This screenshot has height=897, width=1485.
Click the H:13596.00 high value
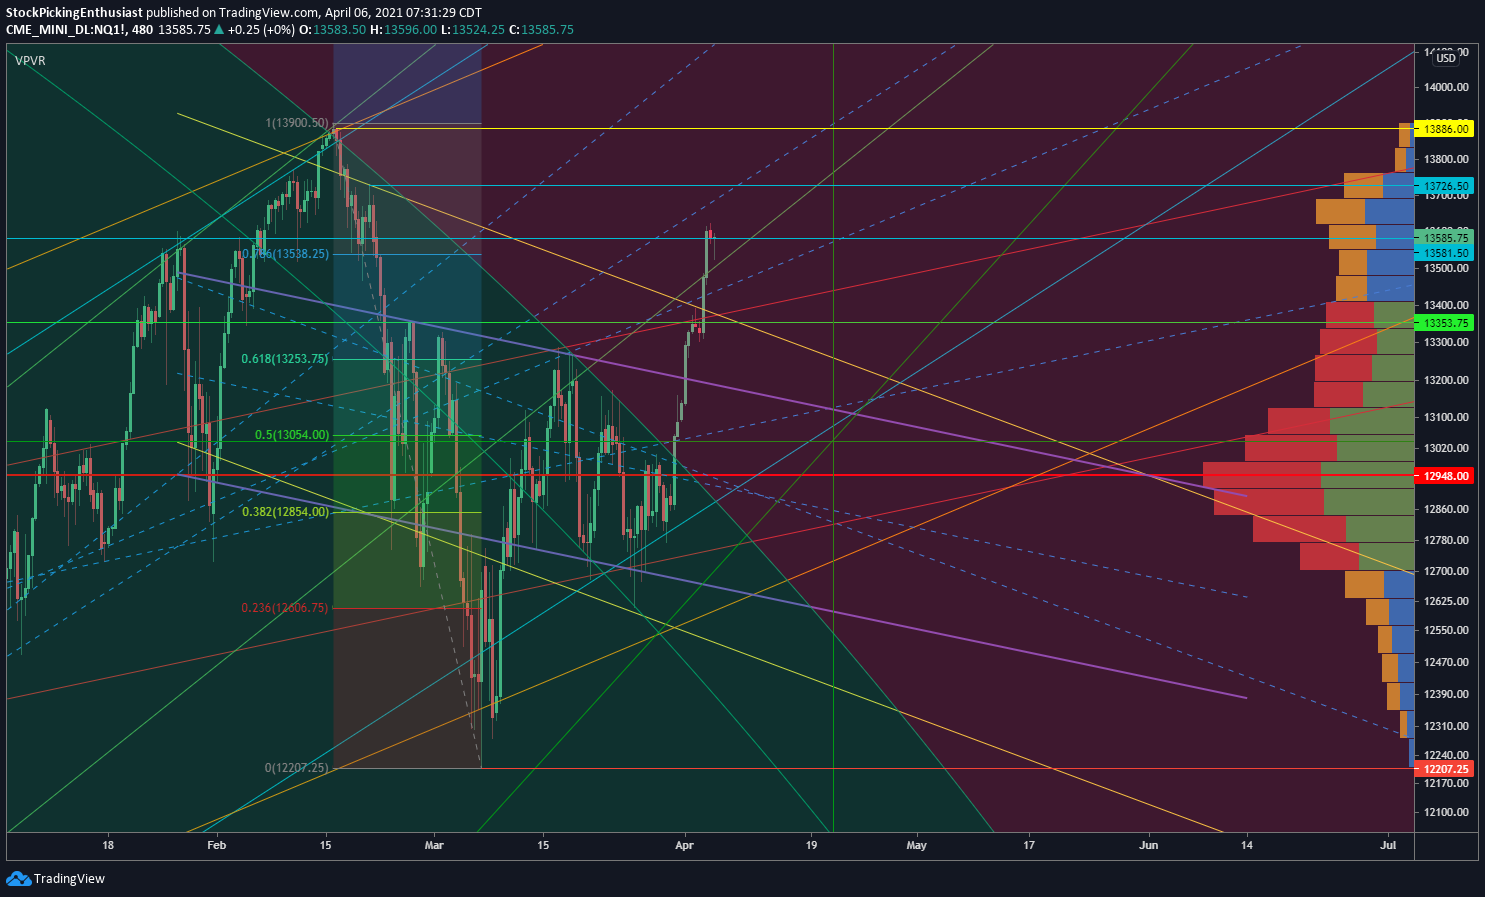tap(404, 30)
